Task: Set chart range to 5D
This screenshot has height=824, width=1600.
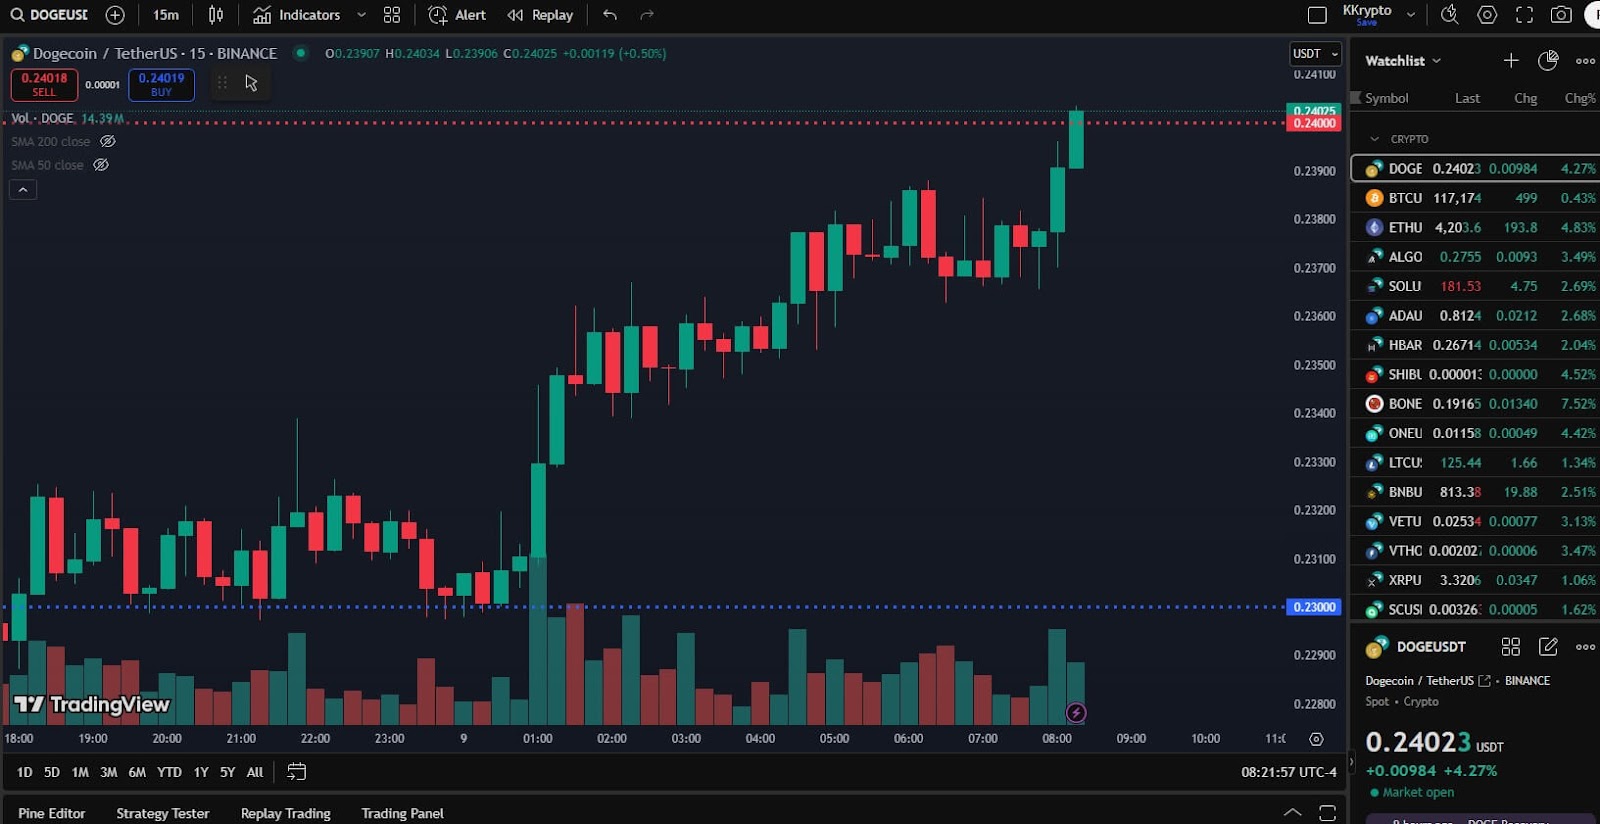Action: click(x=52, y=772)
